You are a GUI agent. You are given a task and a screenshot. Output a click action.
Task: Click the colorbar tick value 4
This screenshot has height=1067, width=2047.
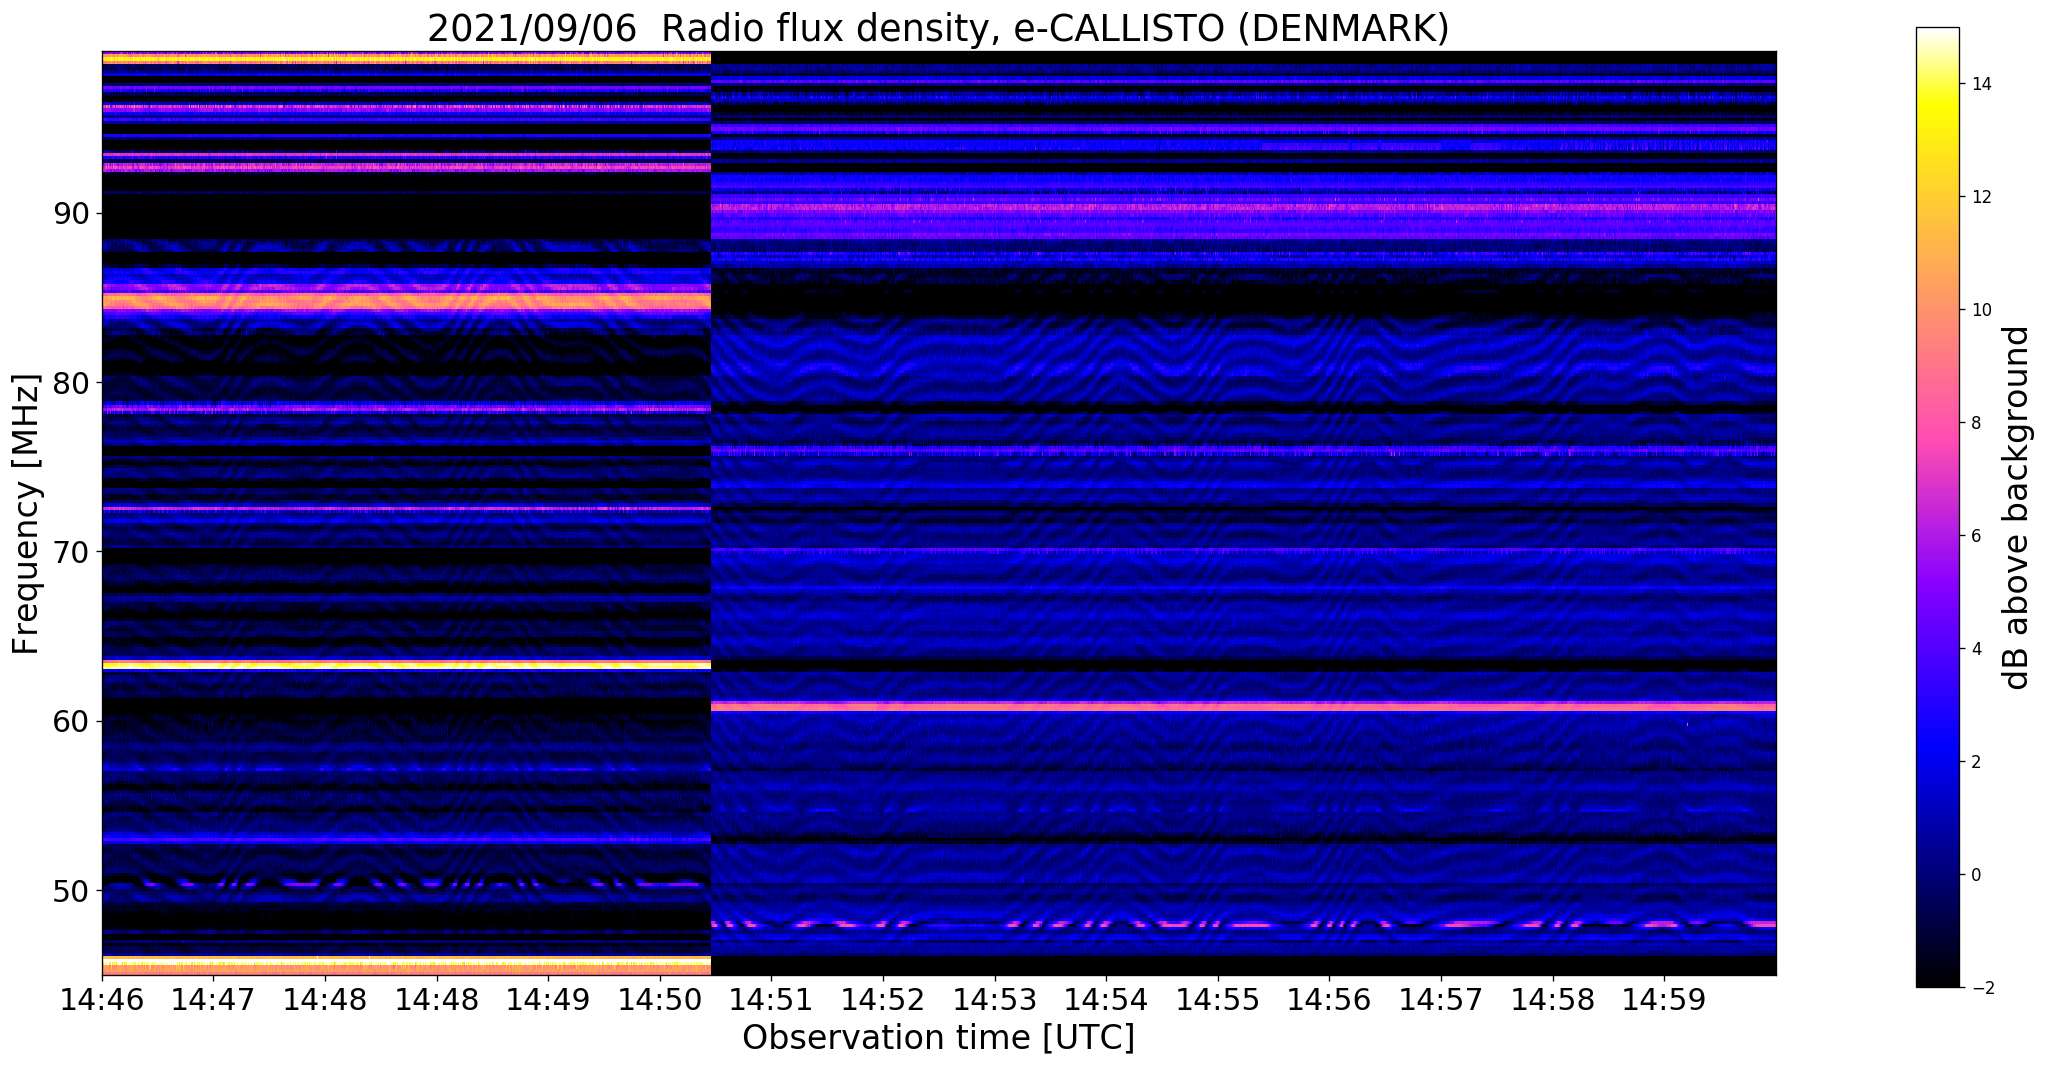(1975, 649)
